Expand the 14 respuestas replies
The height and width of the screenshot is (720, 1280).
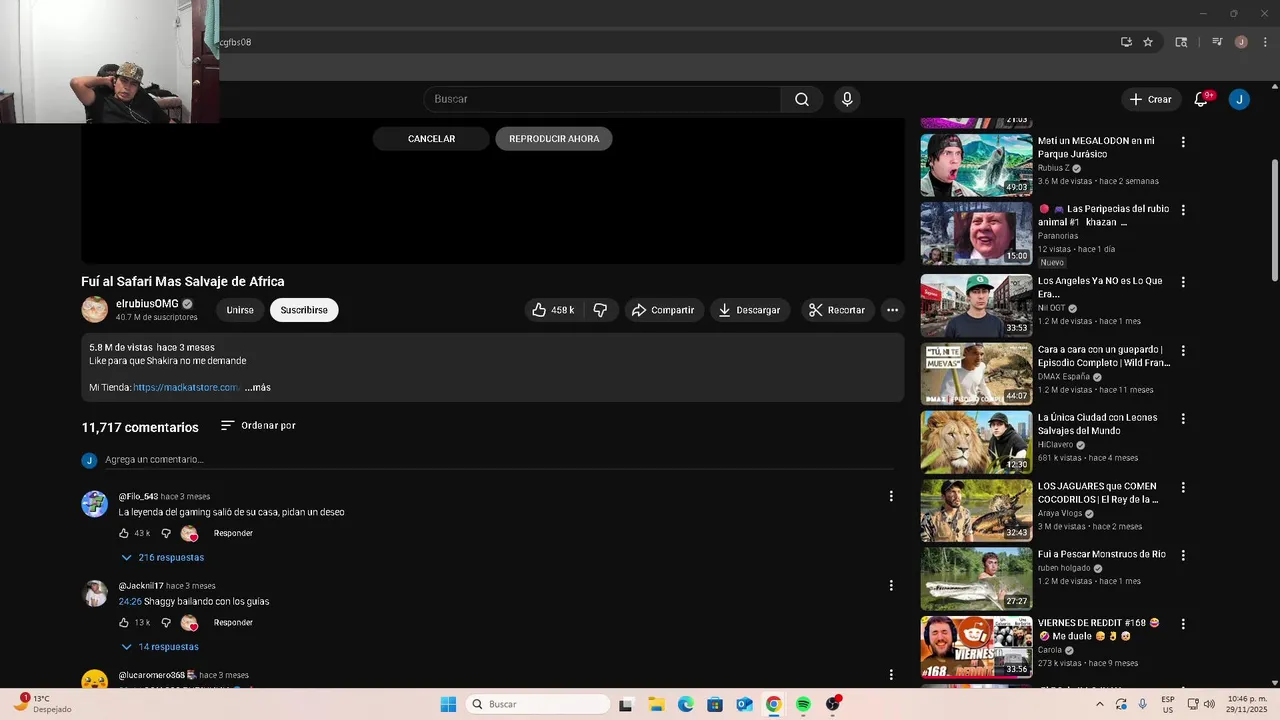click(160, 646)
